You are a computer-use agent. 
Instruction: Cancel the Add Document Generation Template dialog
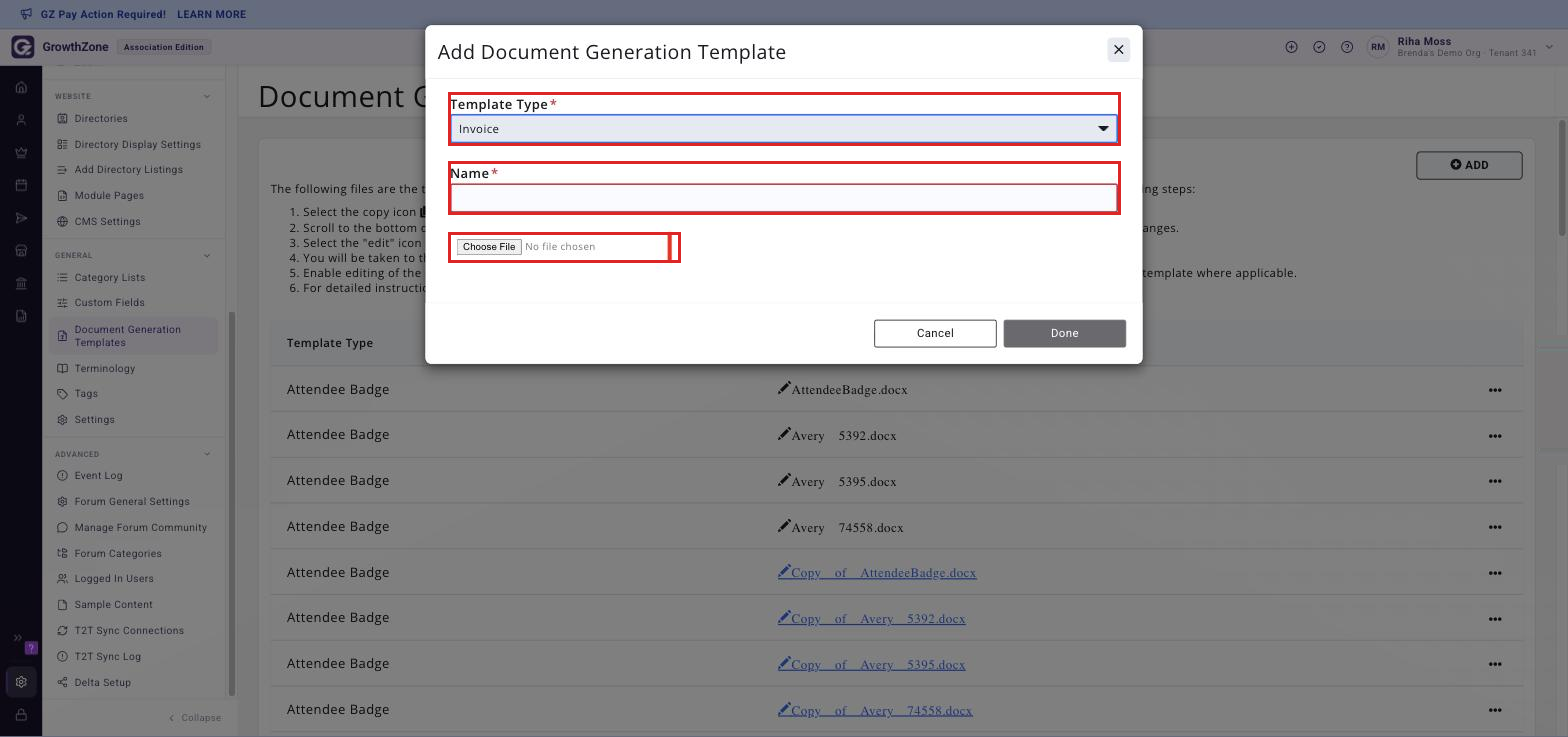(x=935, y=333)
